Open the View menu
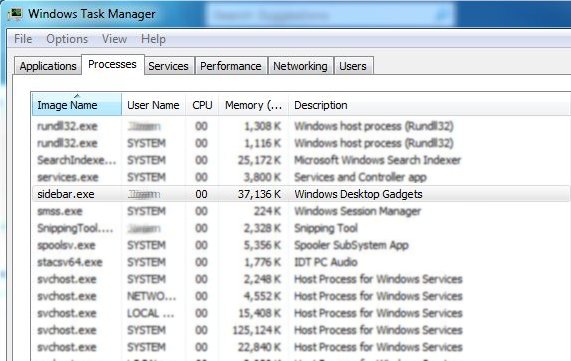This screenshot has width=571, height=361. point(114,39)
